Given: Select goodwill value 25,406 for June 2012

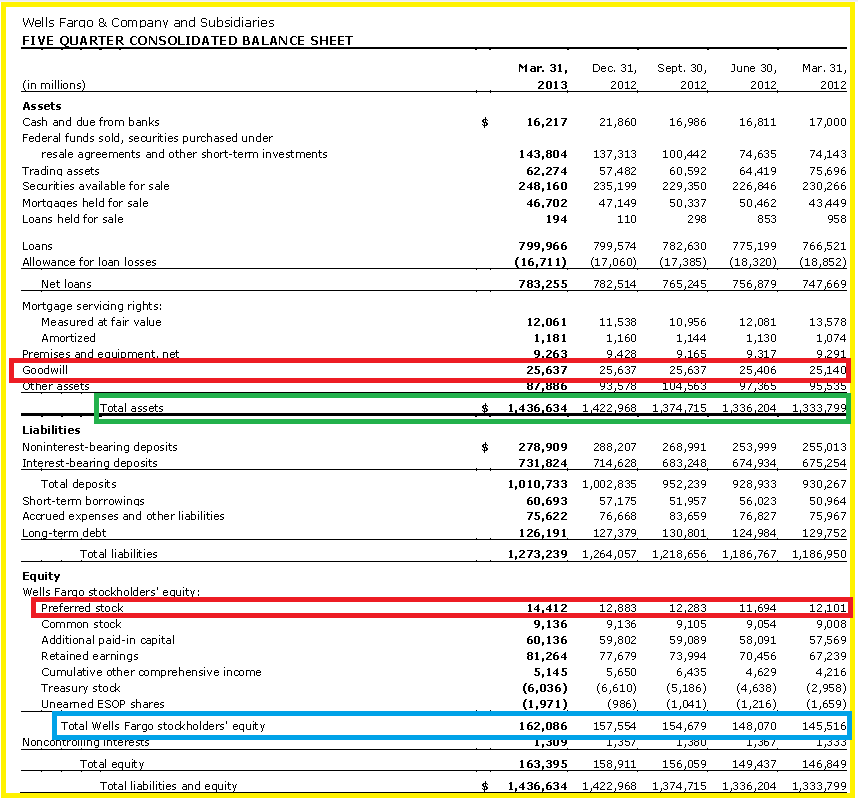Looking at the screenshot, I should click(x=757, y=370).
